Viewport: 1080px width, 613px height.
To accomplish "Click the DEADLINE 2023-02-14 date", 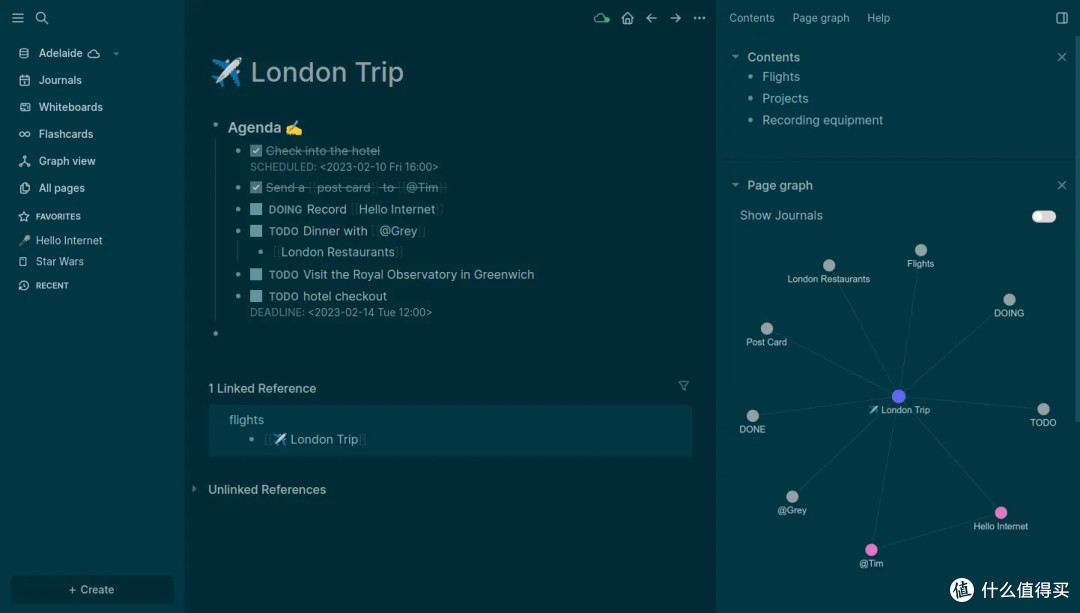I will pos(370,312).
